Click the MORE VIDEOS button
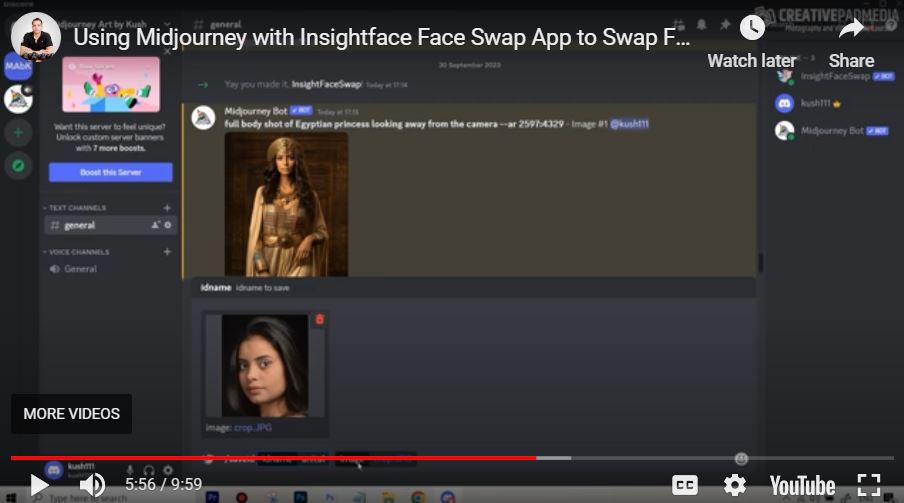This screenshot has height=503, width=904. pos(71,414)
